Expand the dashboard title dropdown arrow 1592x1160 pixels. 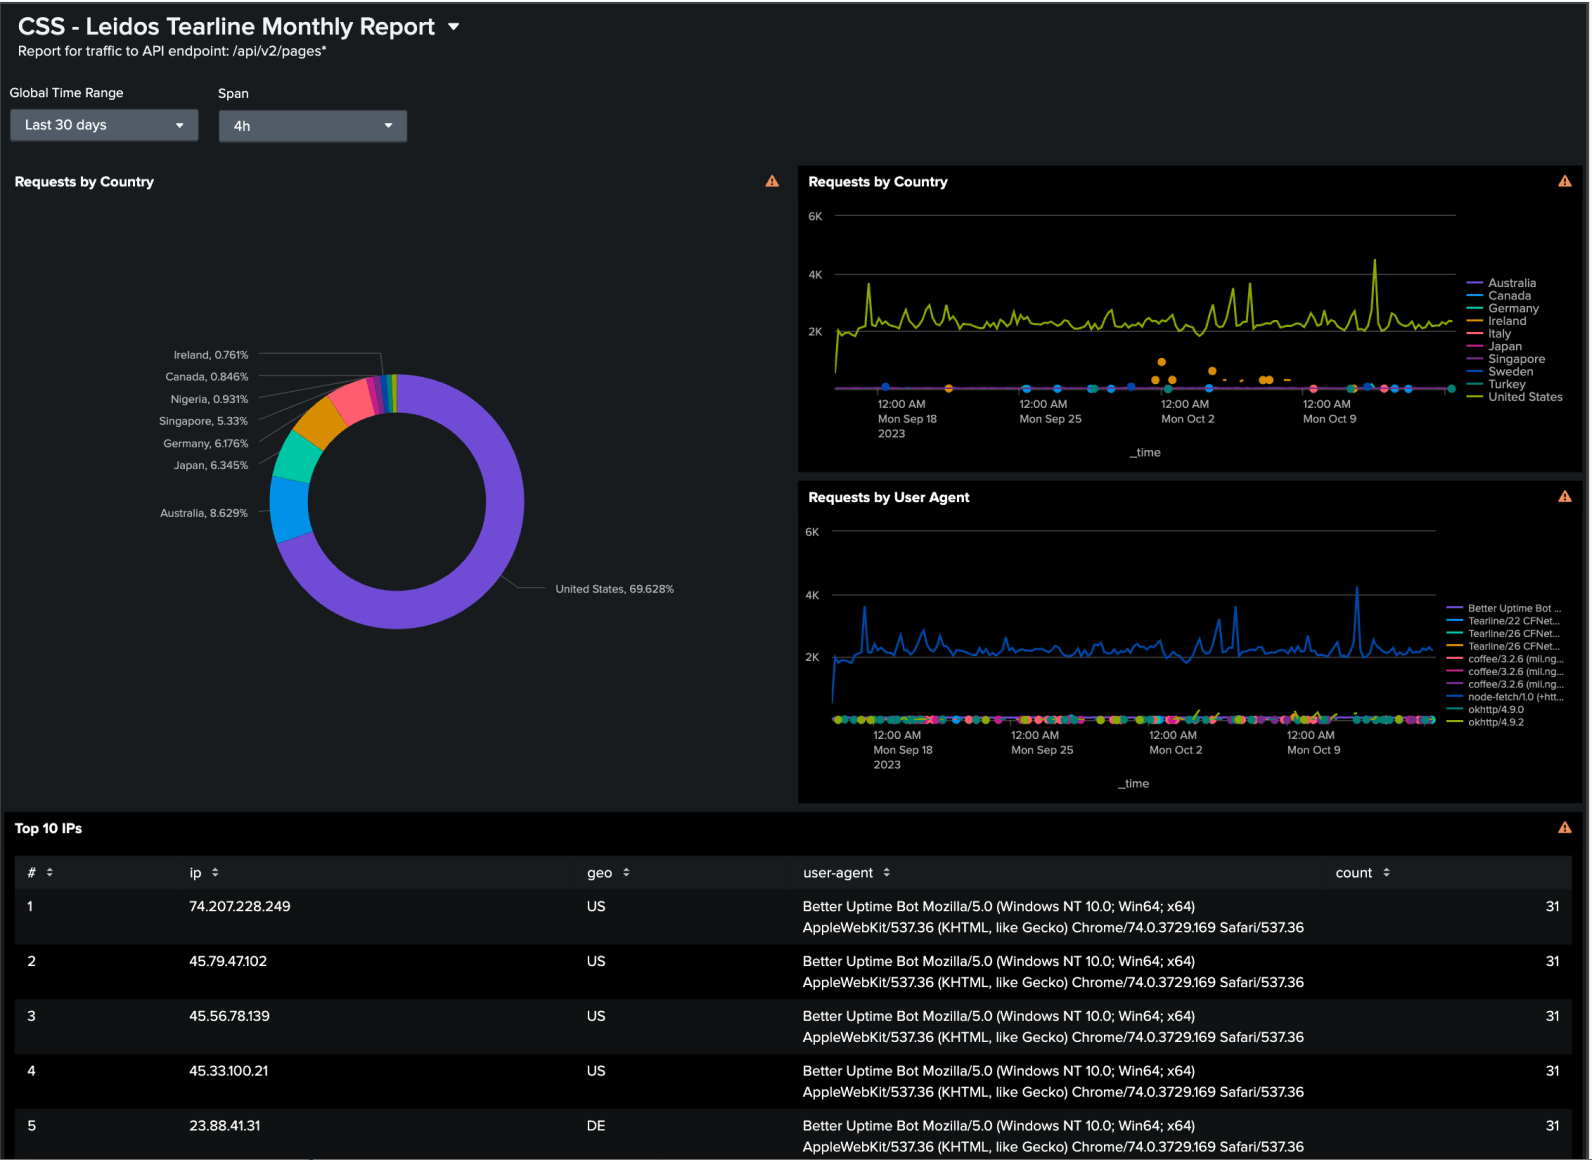pos(453,27)
